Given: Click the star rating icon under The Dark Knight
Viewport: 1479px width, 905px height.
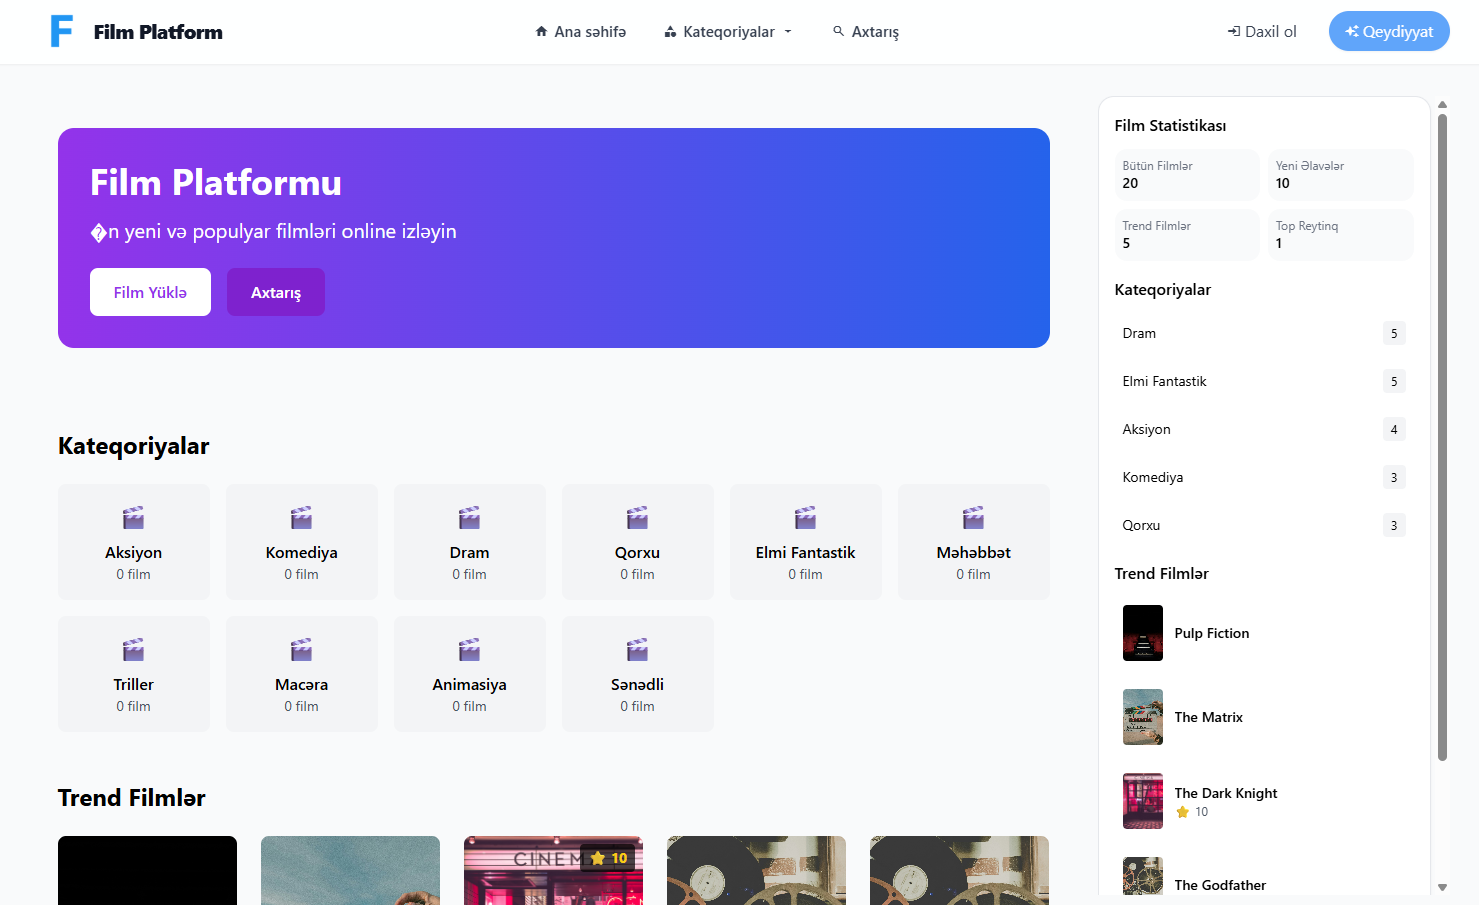Looking at the screenshot, I should coord(1183,812).
